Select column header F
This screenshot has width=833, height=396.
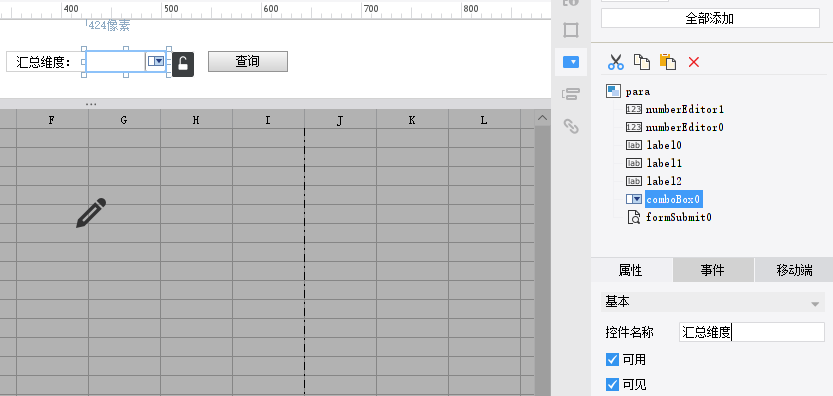pyautogui.click(x=52, y=120)
